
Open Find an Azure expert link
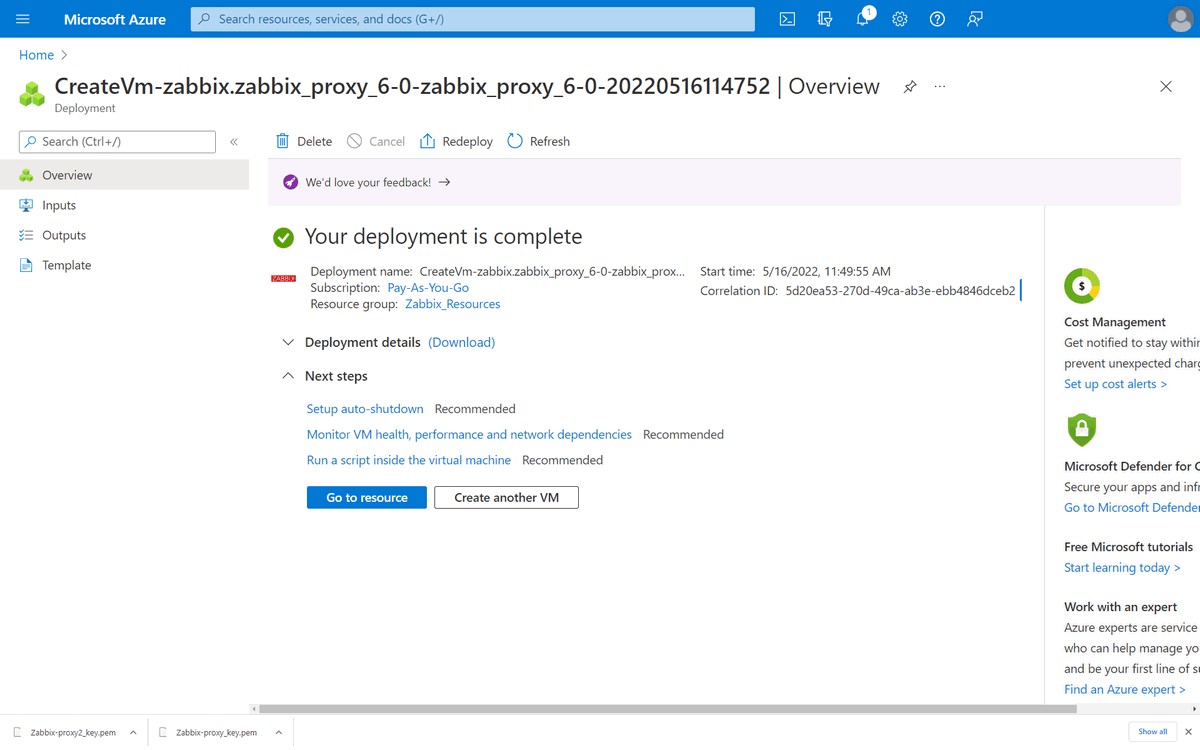coord(1125,690)
